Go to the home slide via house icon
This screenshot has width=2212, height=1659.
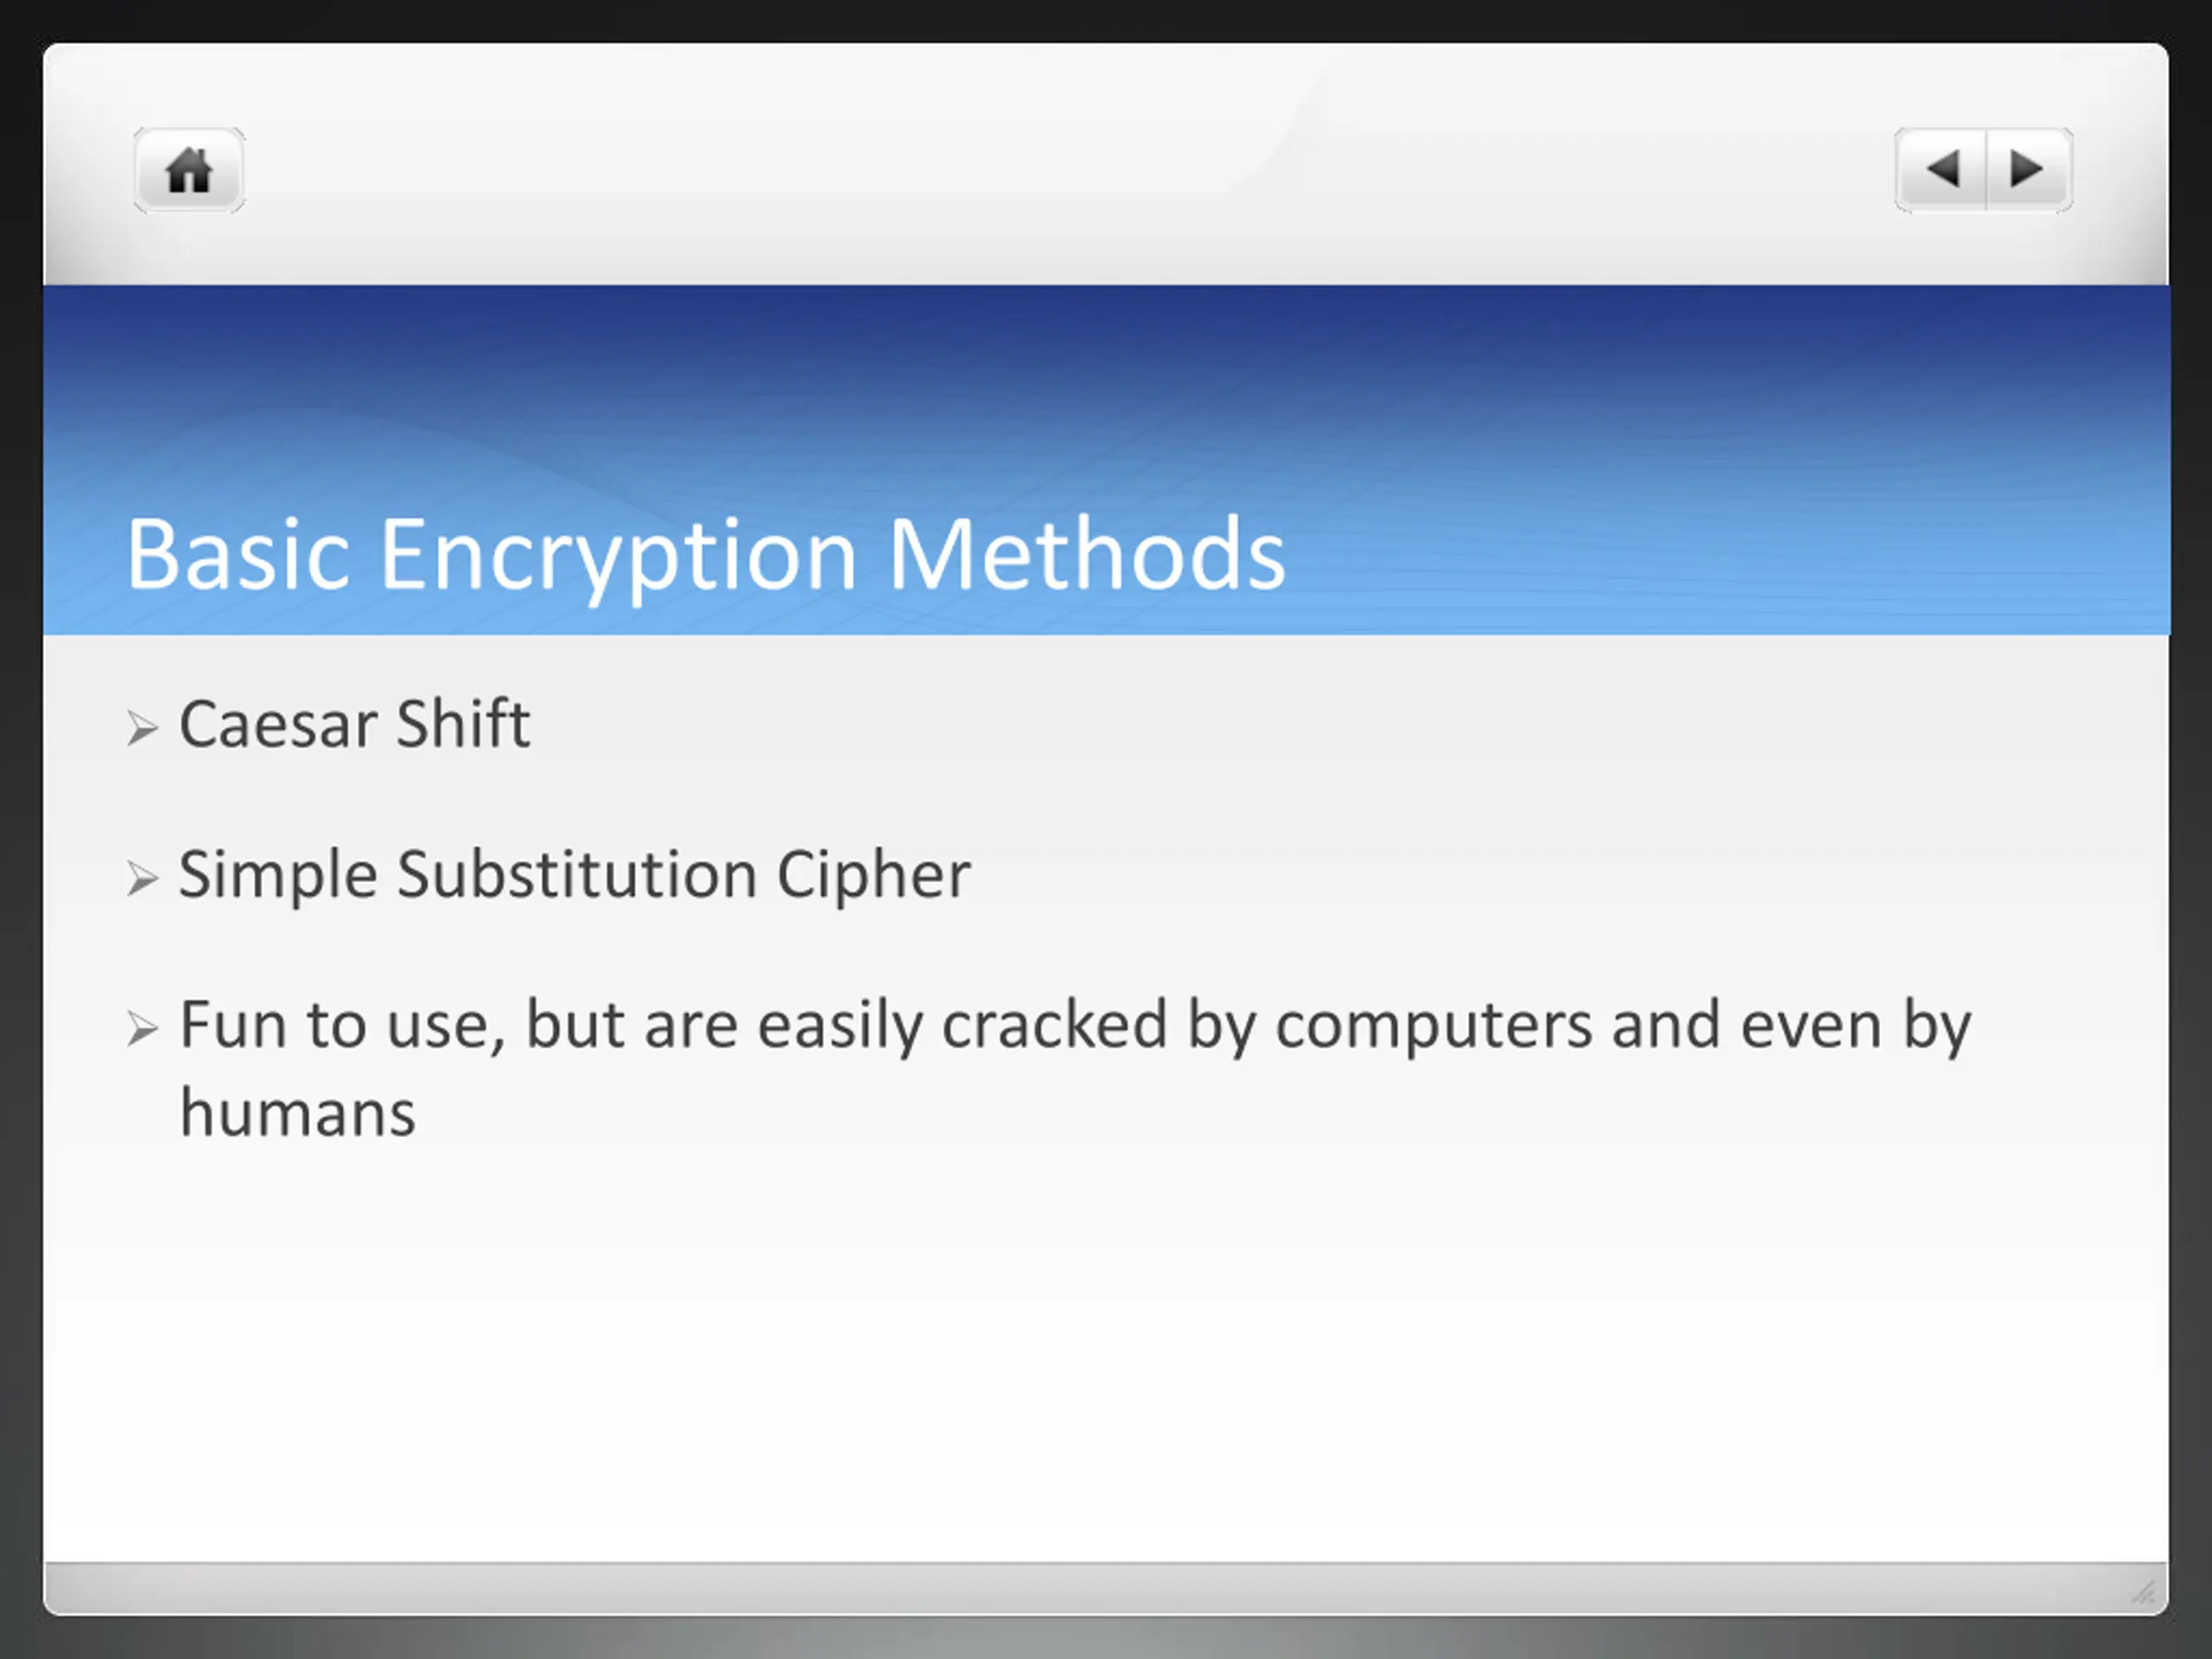[189, 170]
